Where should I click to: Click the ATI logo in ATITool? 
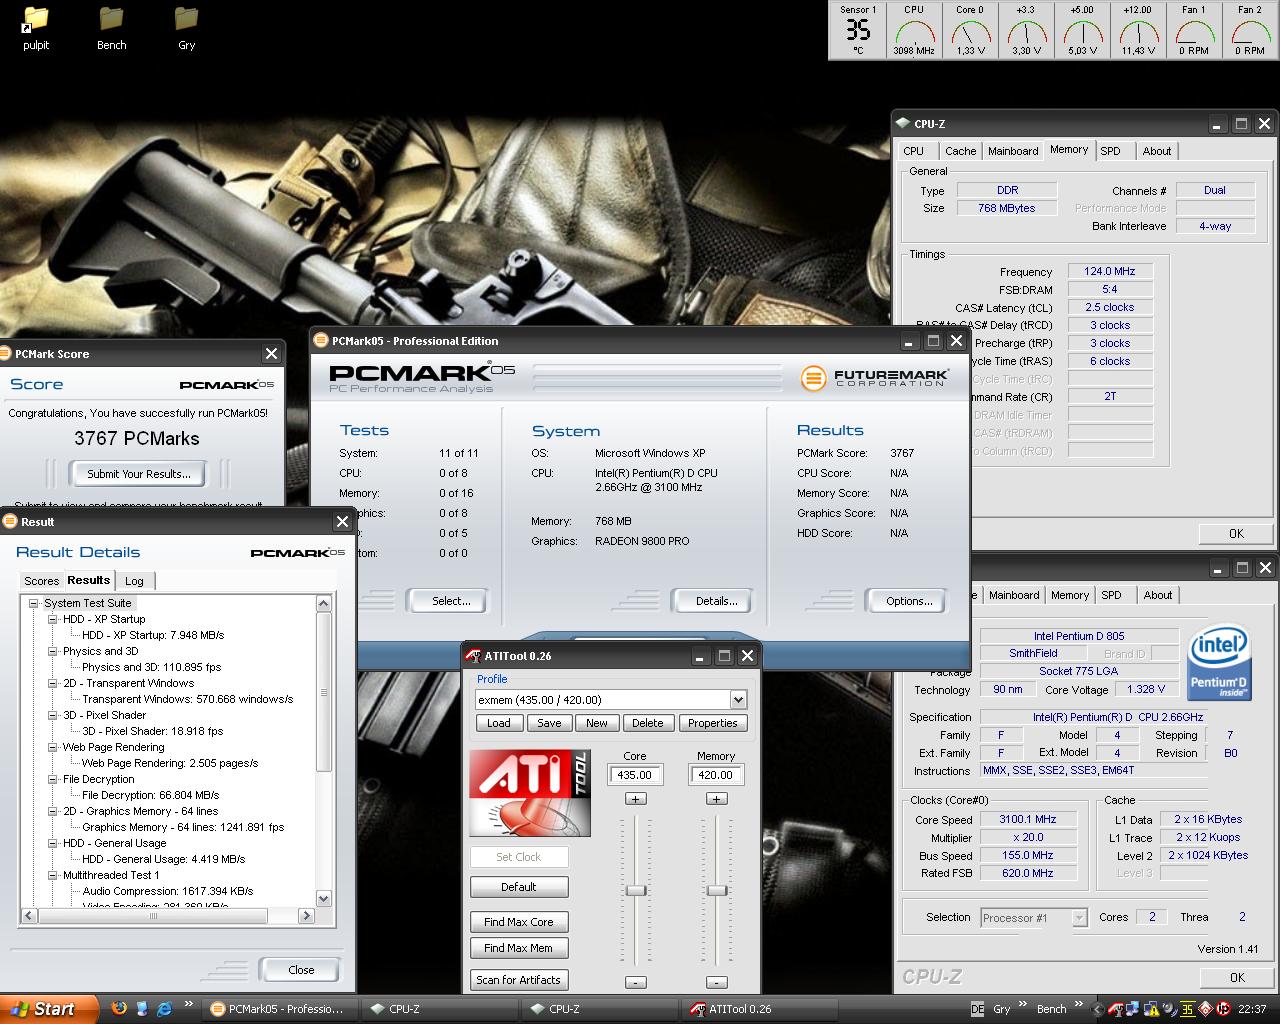pyautogui.click(x=530, y=793)
